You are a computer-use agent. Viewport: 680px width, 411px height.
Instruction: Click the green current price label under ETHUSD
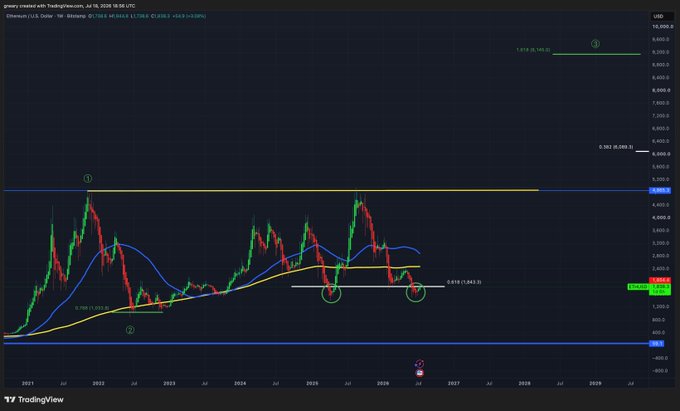click(660, 287)
